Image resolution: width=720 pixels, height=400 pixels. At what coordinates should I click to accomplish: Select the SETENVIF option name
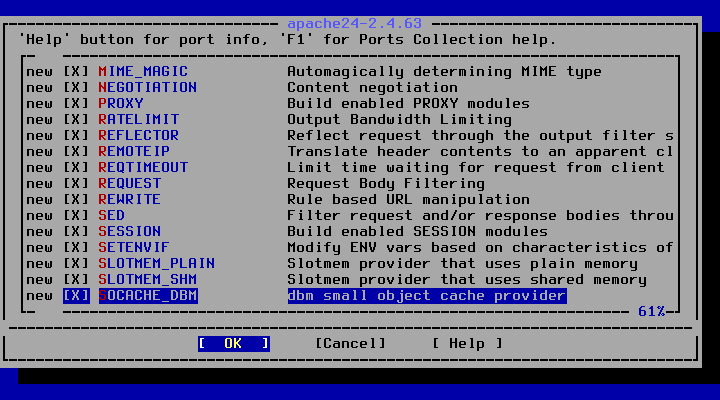tap(134, 248)
